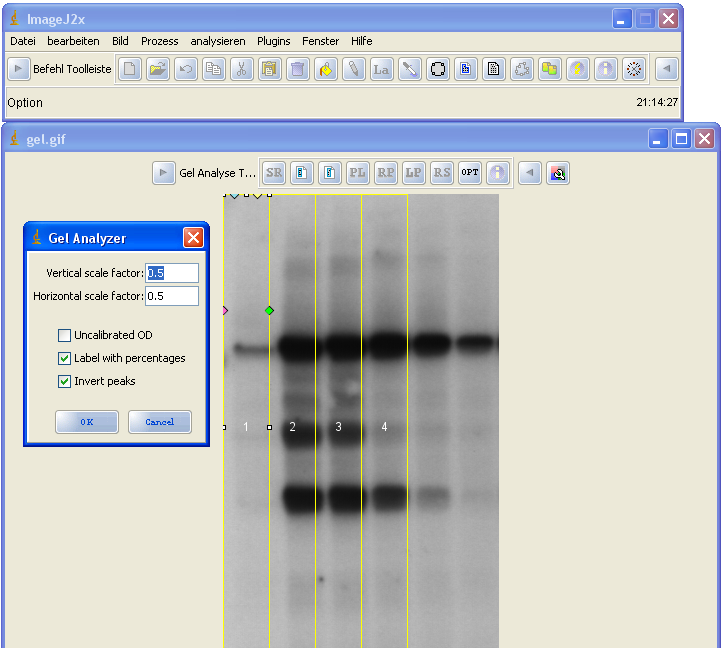721x648 pixels.
Task: Expand the Gel Analyse toolbar play arrow
Action: pos(164,173)
